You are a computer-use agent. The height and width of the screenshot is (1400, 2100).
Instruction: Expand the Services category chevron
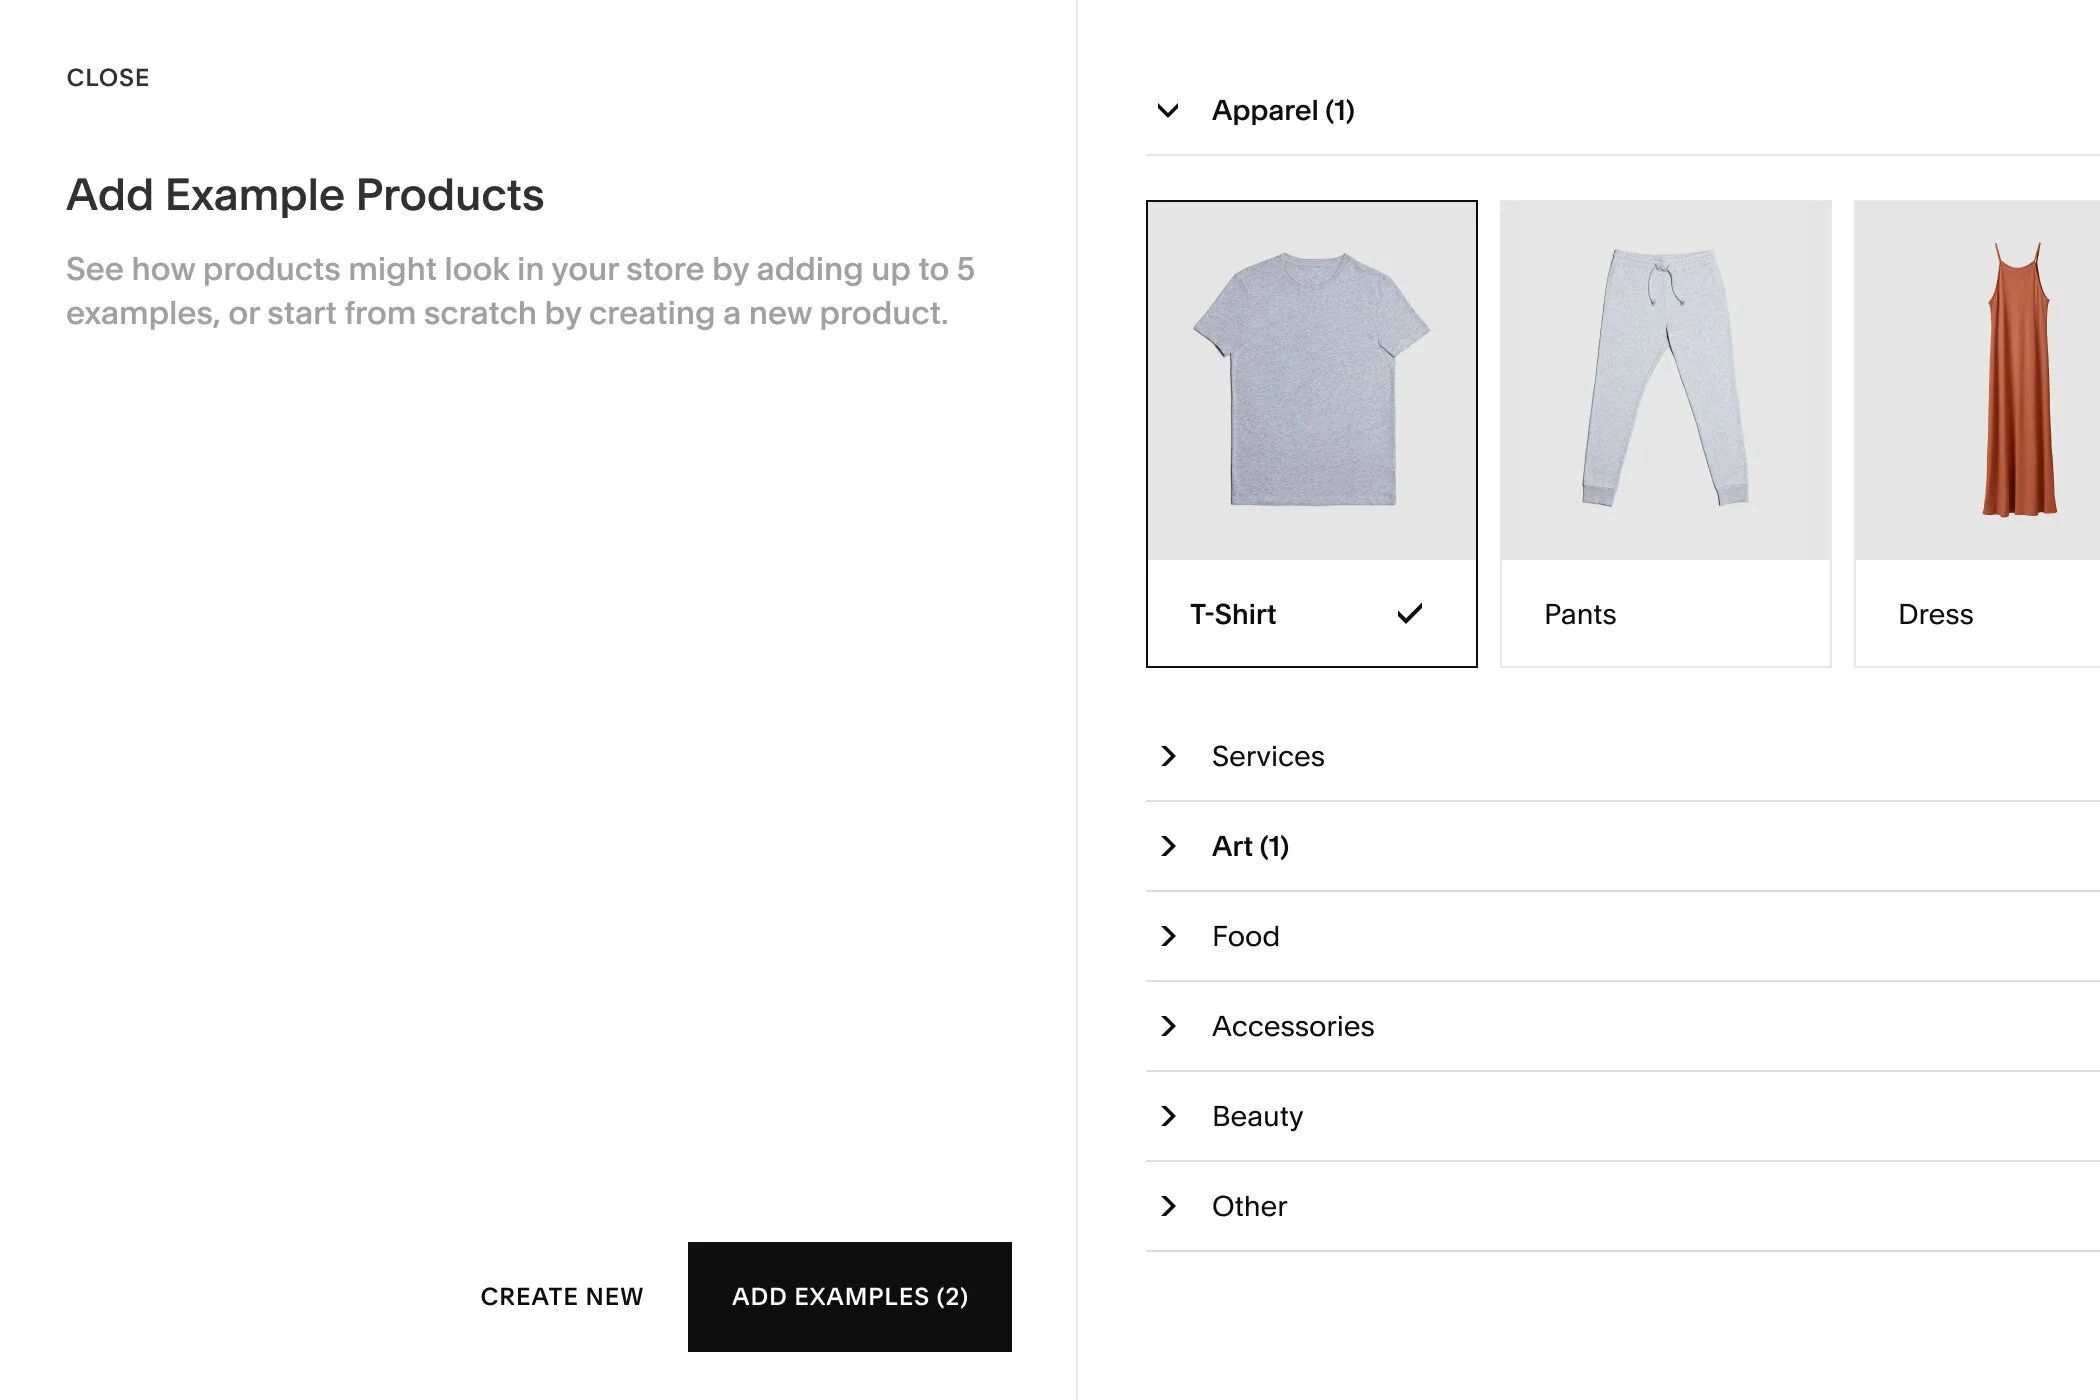click(x=1168, y=756)
